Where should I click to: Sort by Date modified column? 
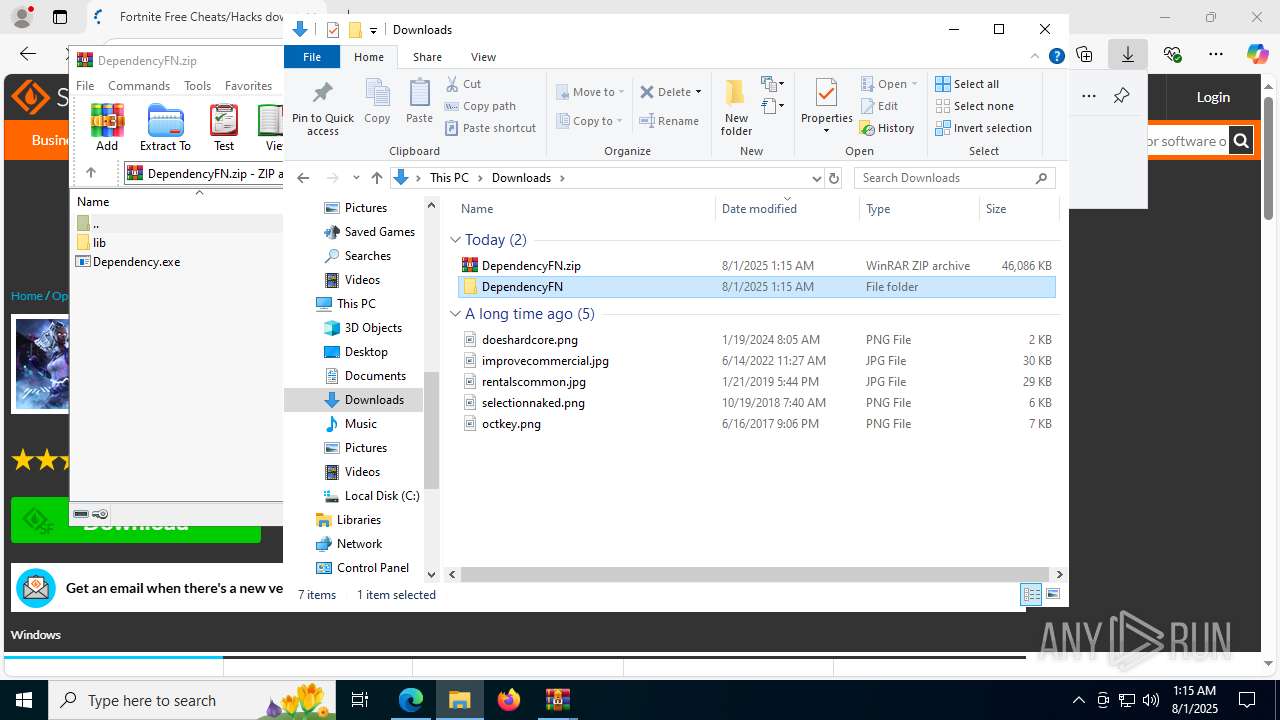(x=759, y=209)
